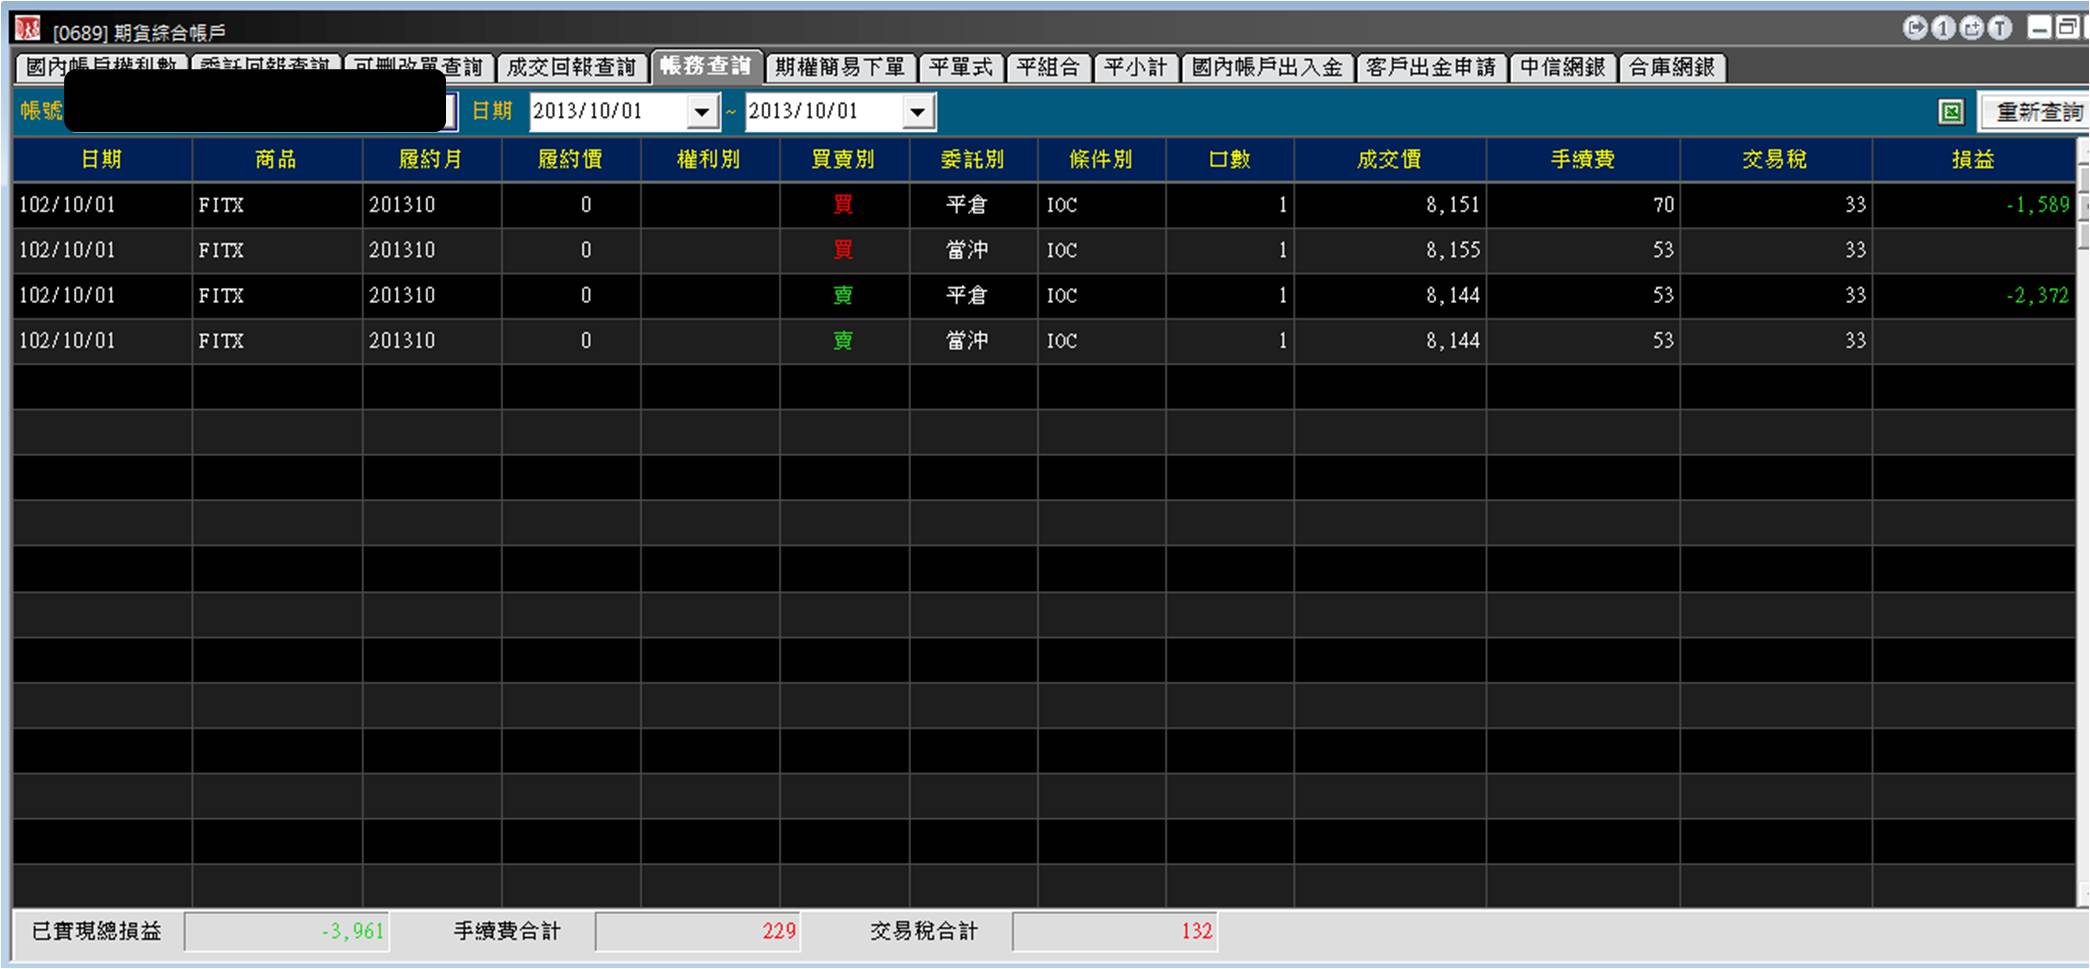Click the 買賣別 column header
The width and height of the screenshot is (2090, 969).
click(844, 159)
